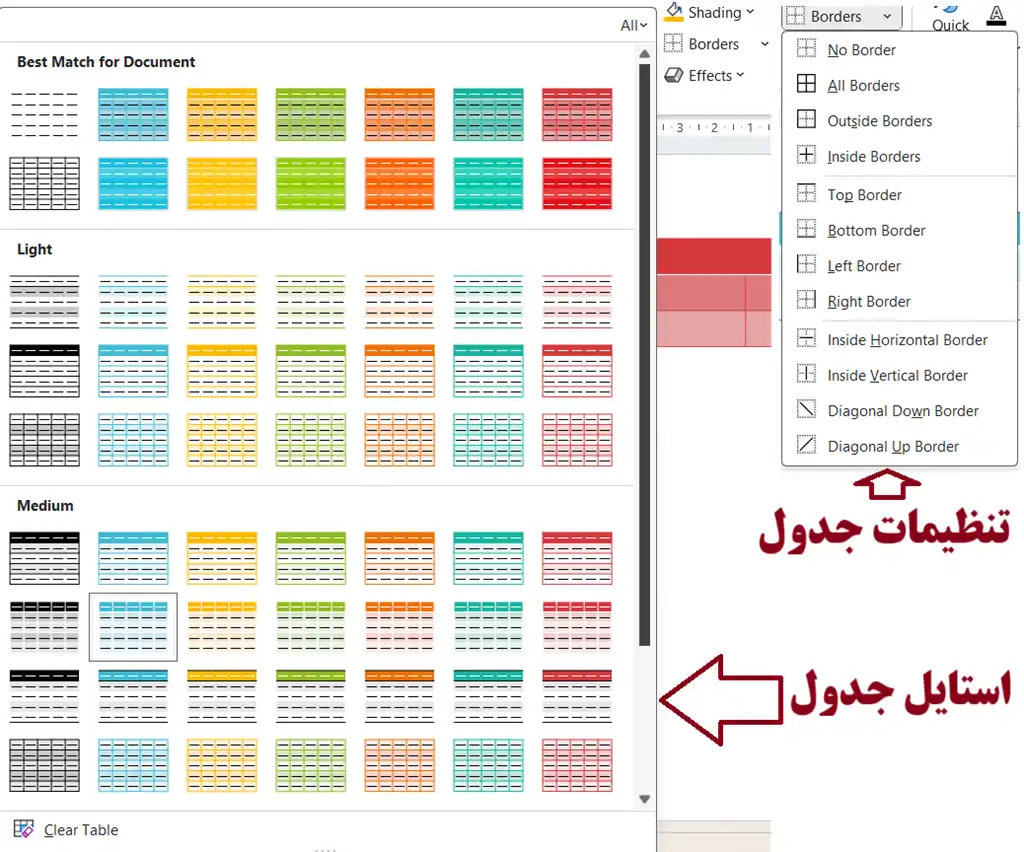This screenshot has width=1024, height=852.
Task: Apply a Diagonal Down Border
Action: pos(903,410)
